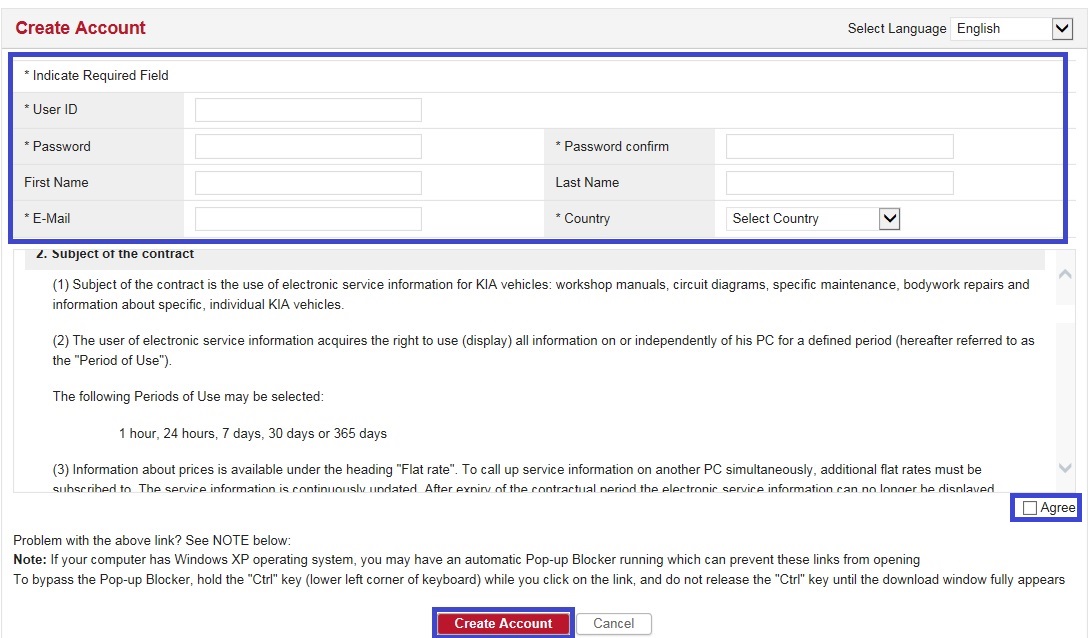Click the '2. Subject of the contract' heading
Screen dimensions: 1090x638
[115, 254]
